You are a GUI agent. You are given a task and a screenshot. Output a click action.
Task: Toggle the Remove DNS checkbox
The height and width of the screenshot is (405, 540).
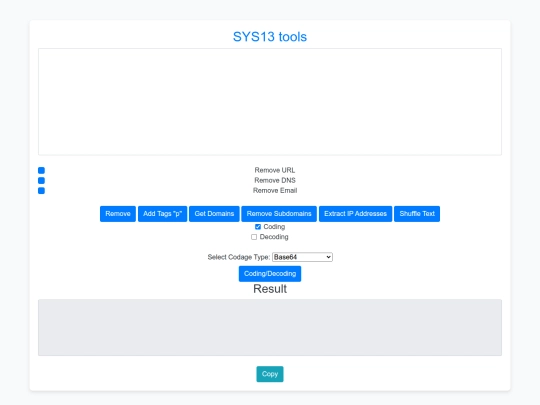click(41, 180)
